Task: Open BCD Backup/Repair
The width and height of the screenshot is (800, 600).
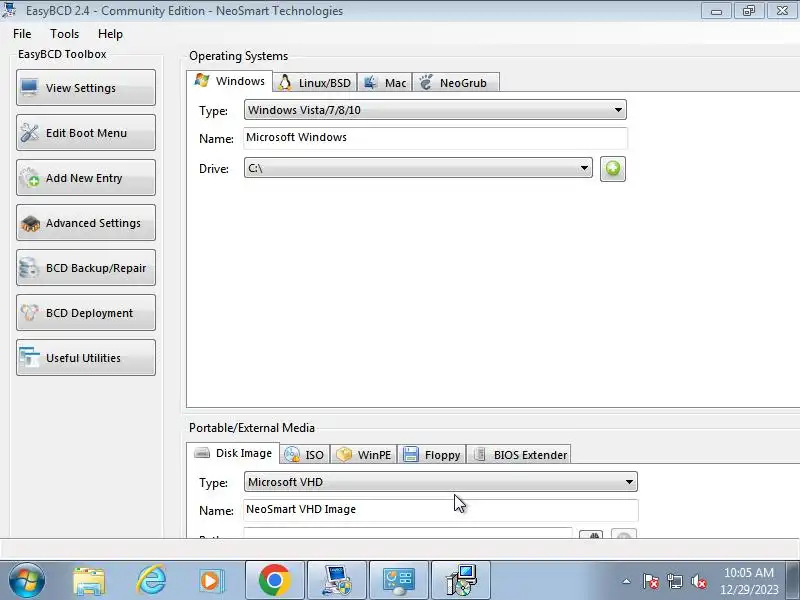Action: [86, 267]
